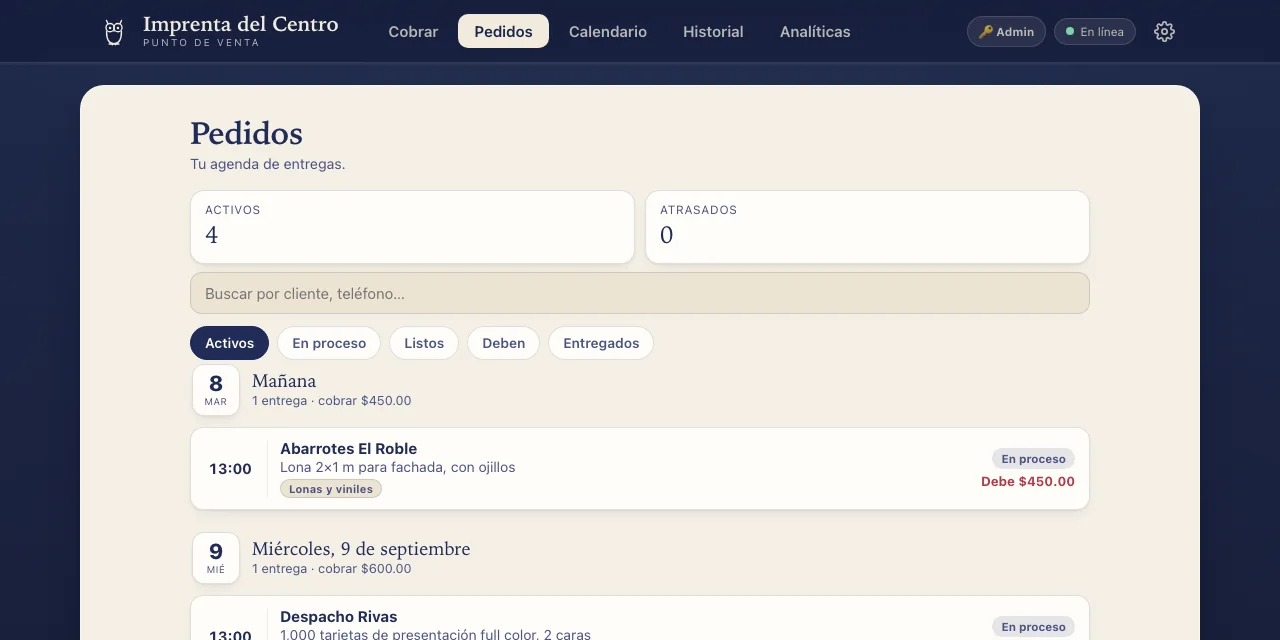Switch to the Historial tab

713,32
